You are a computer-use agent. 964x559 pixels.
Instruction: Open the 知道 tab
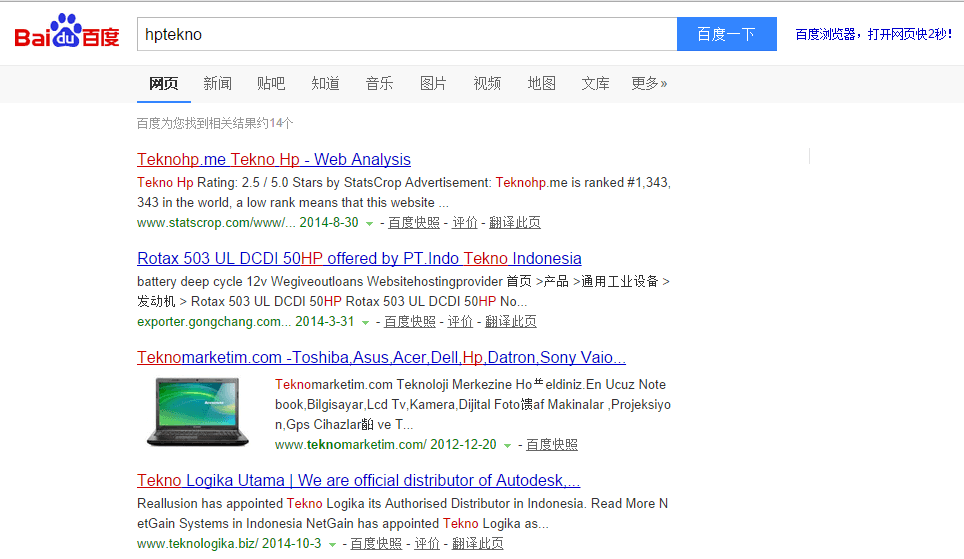(x=325, y=84)
